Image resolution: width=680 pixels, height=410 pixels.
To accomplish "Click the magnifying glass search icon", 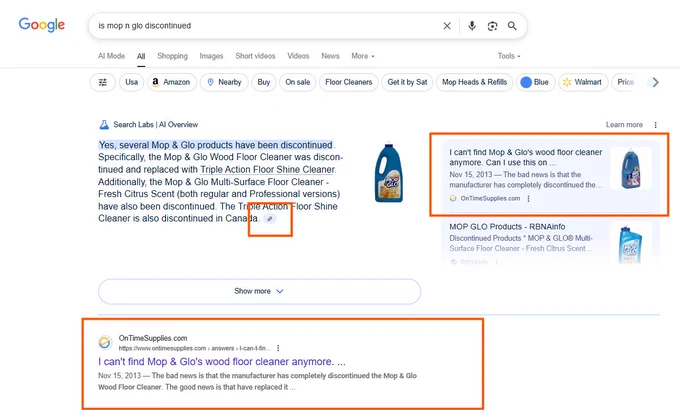I will click(512, 26).
